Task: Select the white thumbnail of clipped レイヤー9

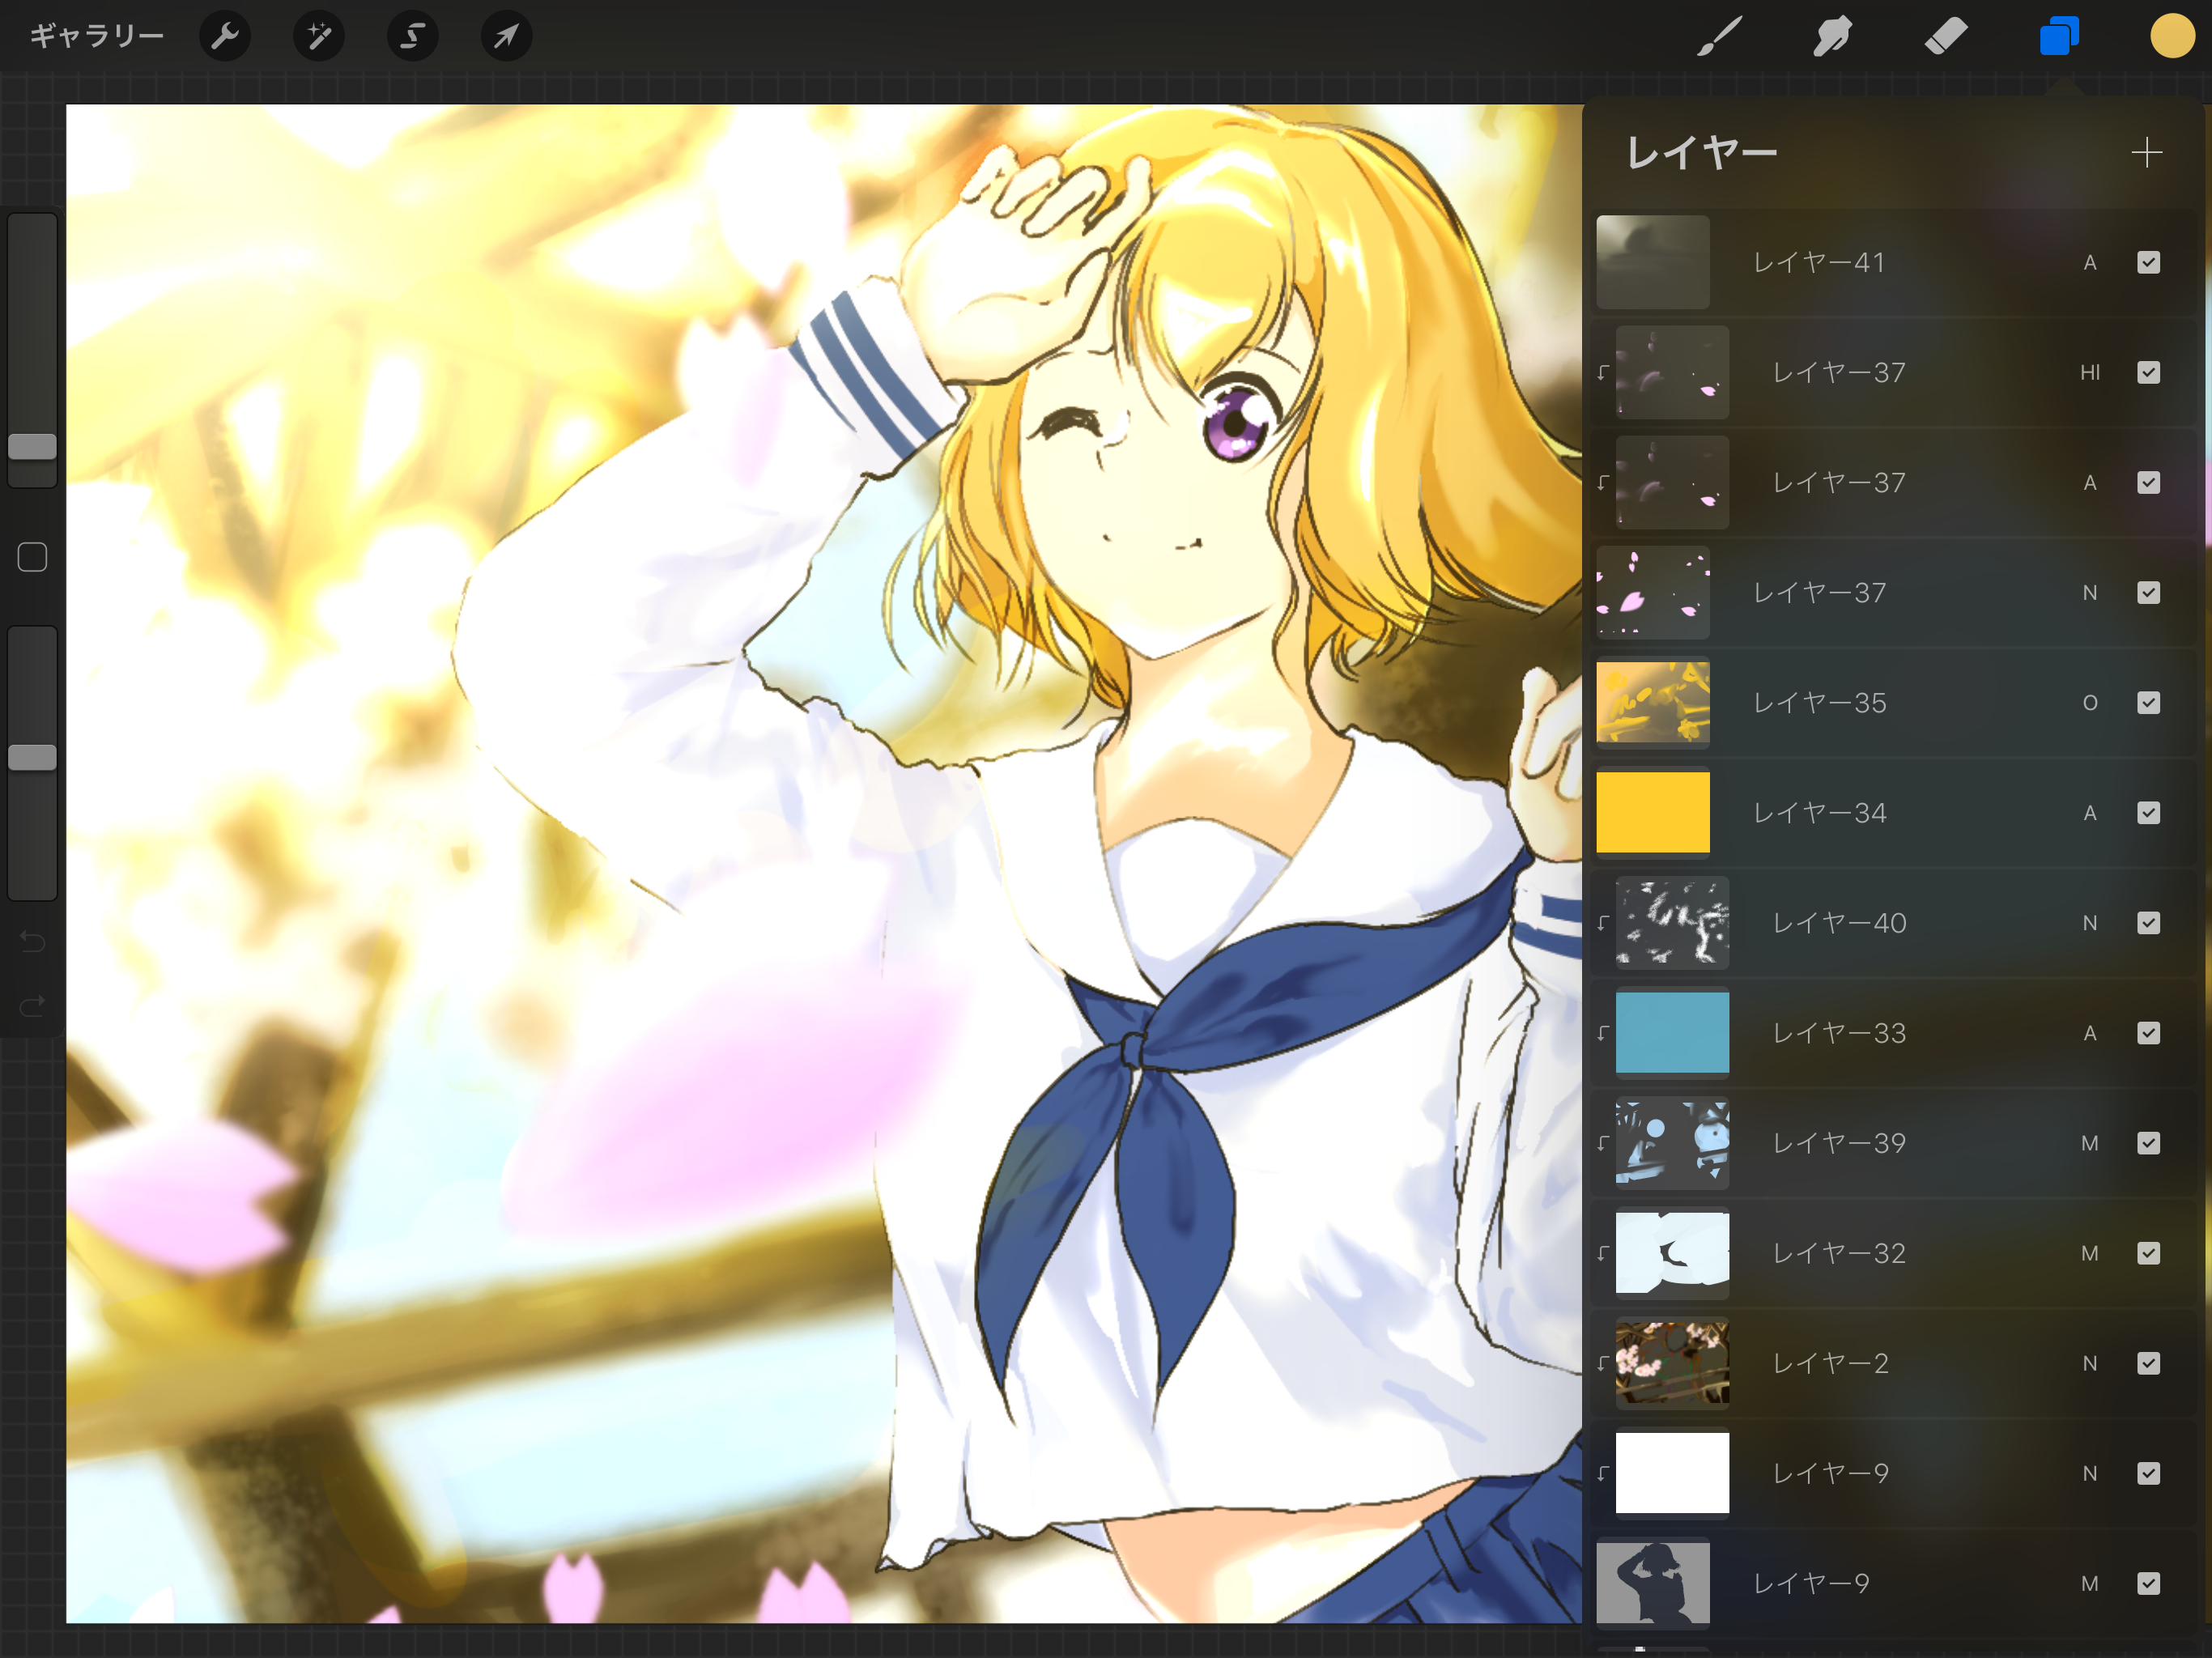Action: click(x=1672, y=1472)
